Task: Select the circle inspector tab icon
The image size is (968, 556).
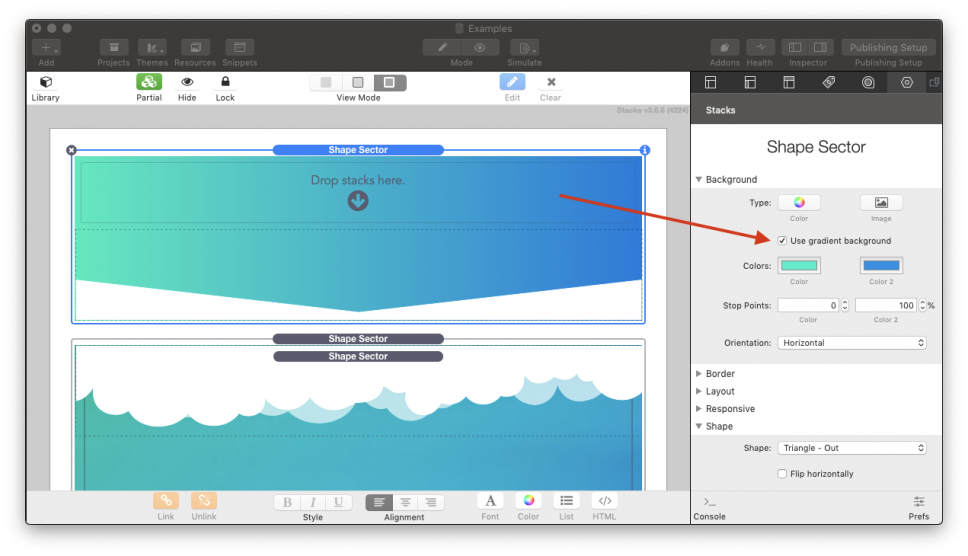Action: 868,83
